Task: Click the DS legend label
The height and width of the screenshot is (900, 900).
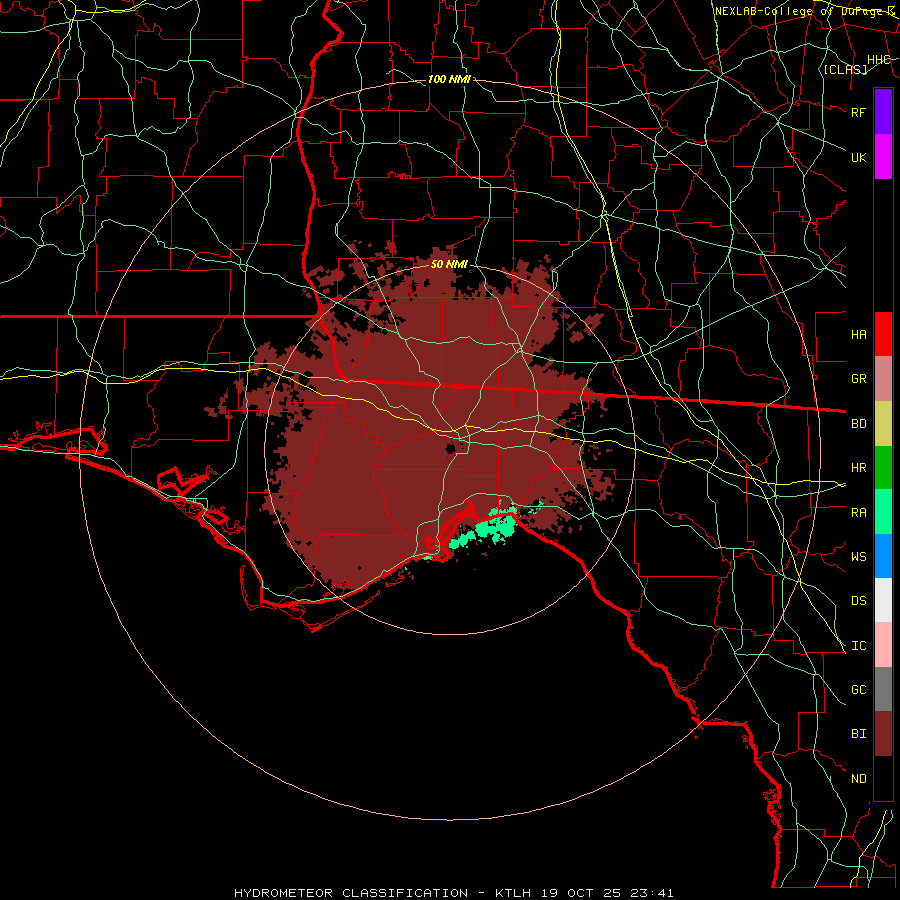Action: (x=858, y=601)
